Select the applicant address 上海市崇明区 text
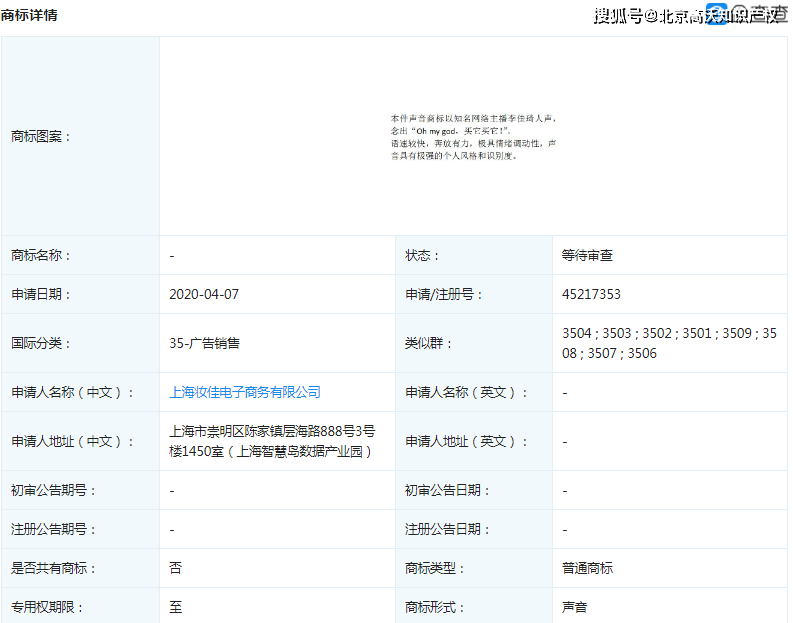Image resolution: width=793 pixels, height=623 pixels. tap(272, 441)
